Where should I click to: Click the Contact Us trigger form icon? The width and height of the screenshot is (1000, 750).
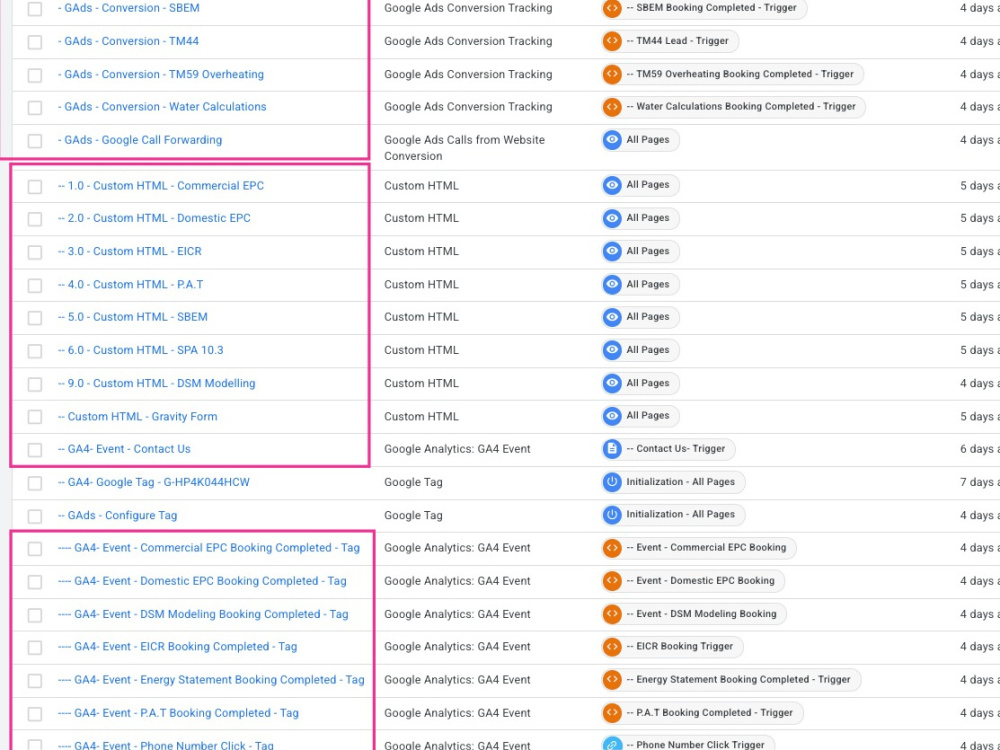(612, 449)
